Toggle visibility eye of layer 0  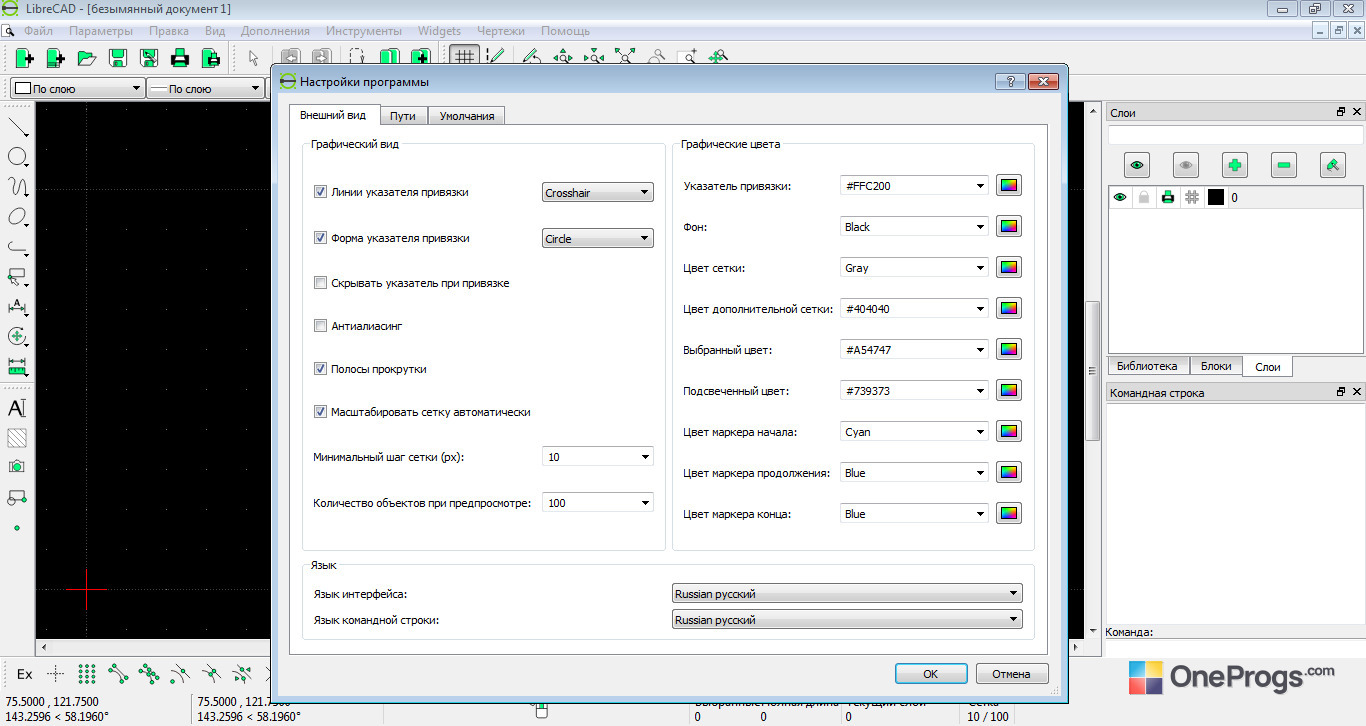coord(1120,198)
